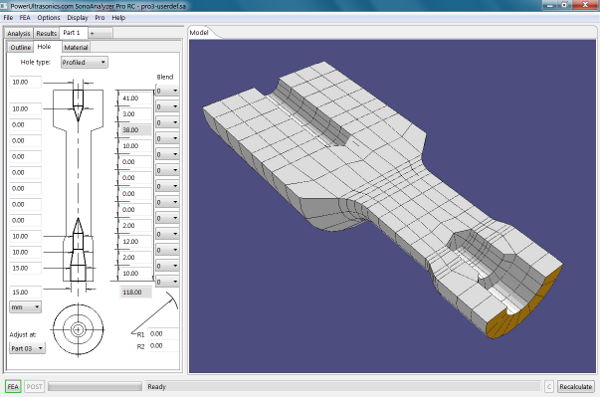
Task: Expand the Adjust at Part 03 dropdown
Action: point(27,348)
